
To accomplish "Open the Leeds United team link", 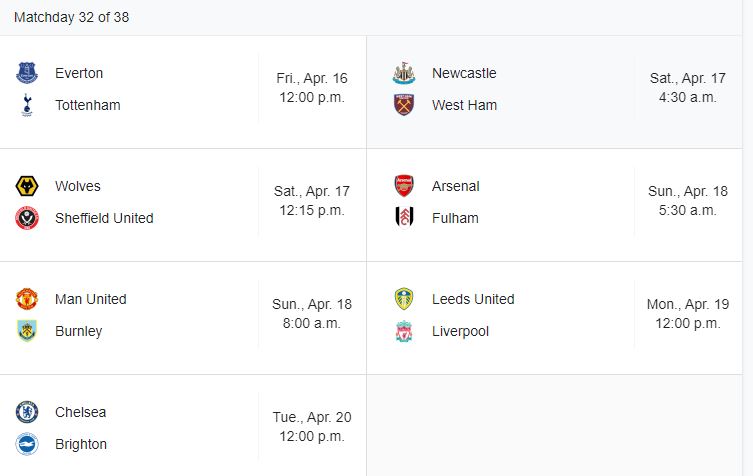I will 473,299.
